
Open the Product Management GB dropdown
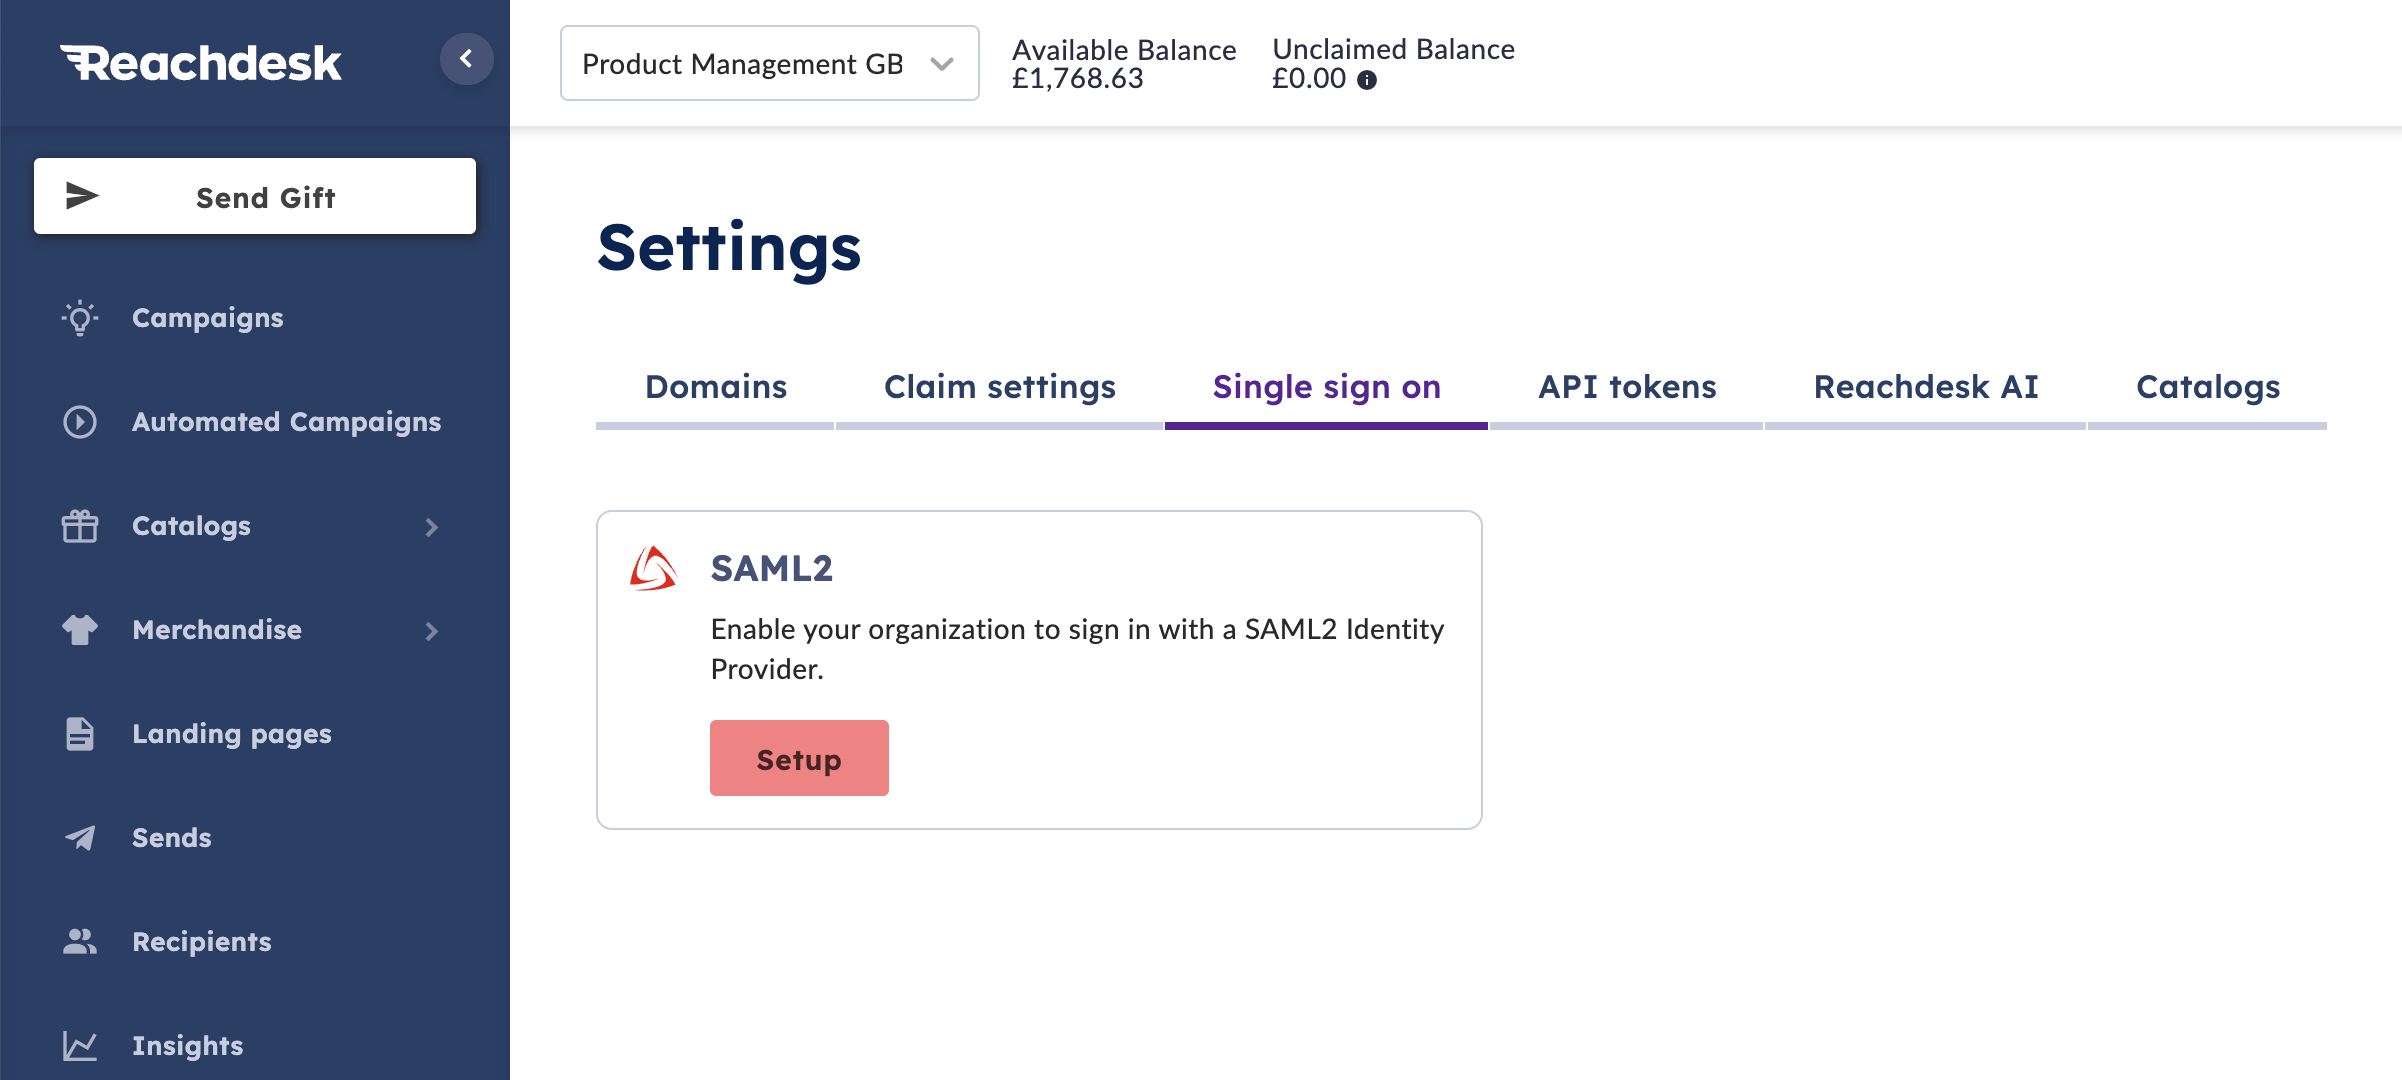[x=769, y=63]
